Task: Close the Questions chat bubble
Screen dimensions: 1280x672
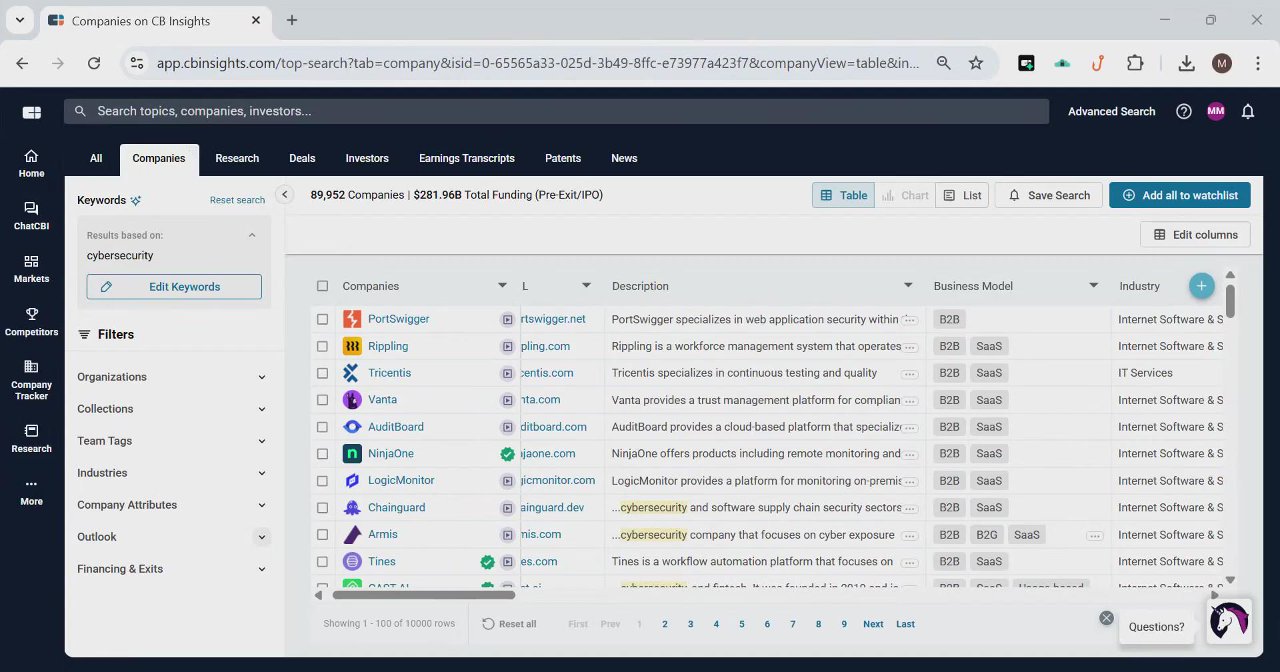Action: tap(1106, 618)
